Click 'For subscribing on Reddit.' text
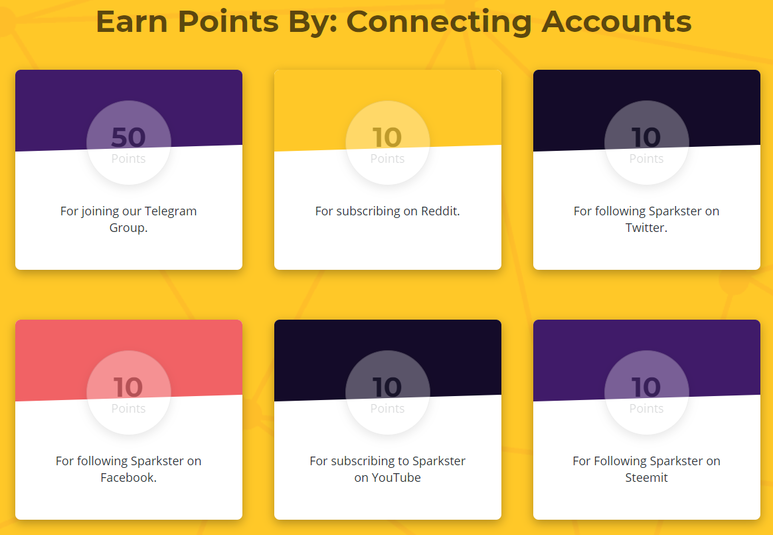 pyautogui.click(x=387, y=211)
